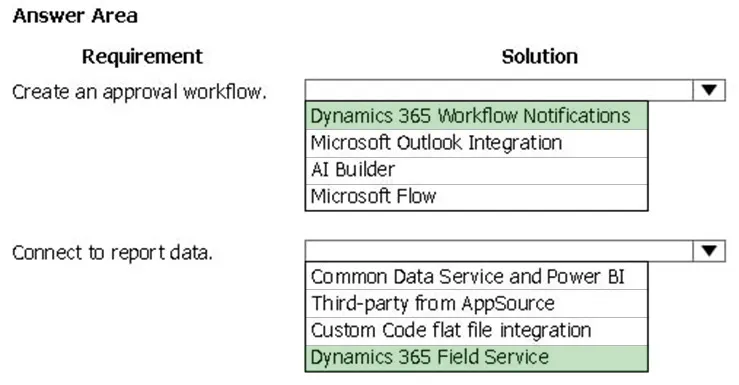Open the approval workflow dropdown arrow
Image resolution: width=739 pixels, height=385 pixels.
tap(709, 90)
